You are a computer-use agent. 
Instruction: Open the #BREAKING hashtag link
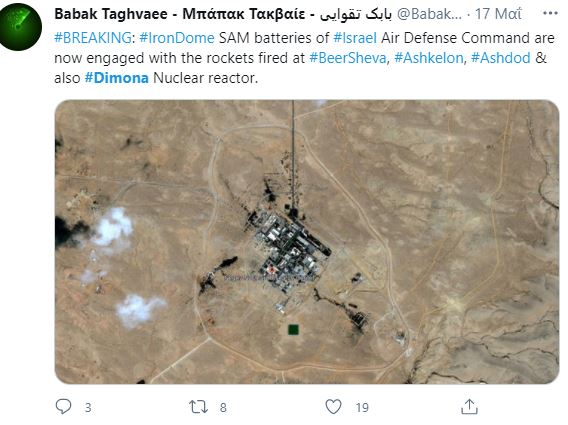(x=93, y=38)
